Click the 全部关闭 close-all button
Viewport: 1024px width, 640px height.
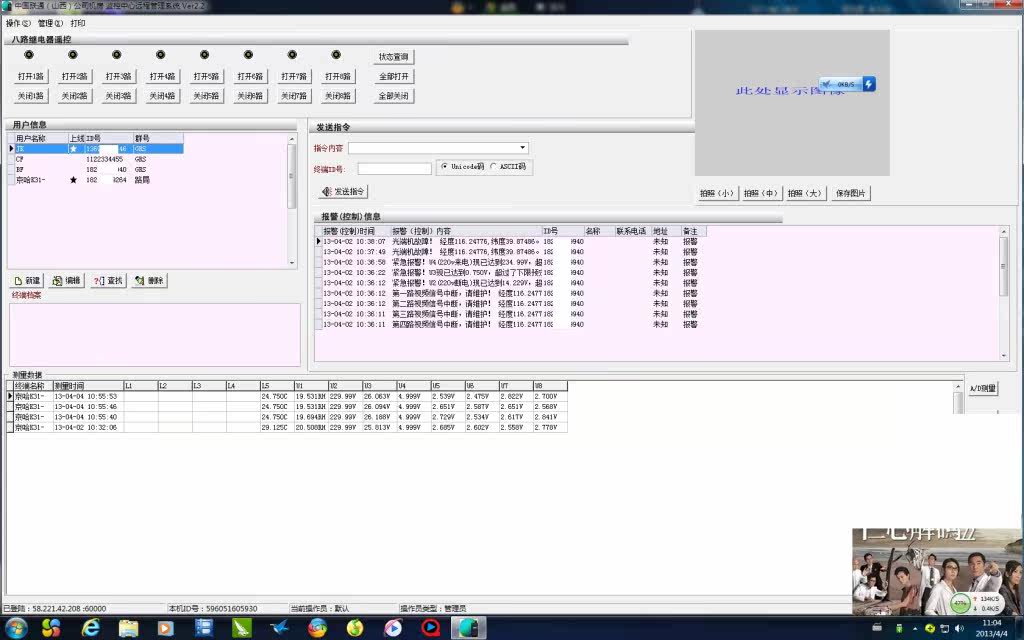click(x=394, y=96)
